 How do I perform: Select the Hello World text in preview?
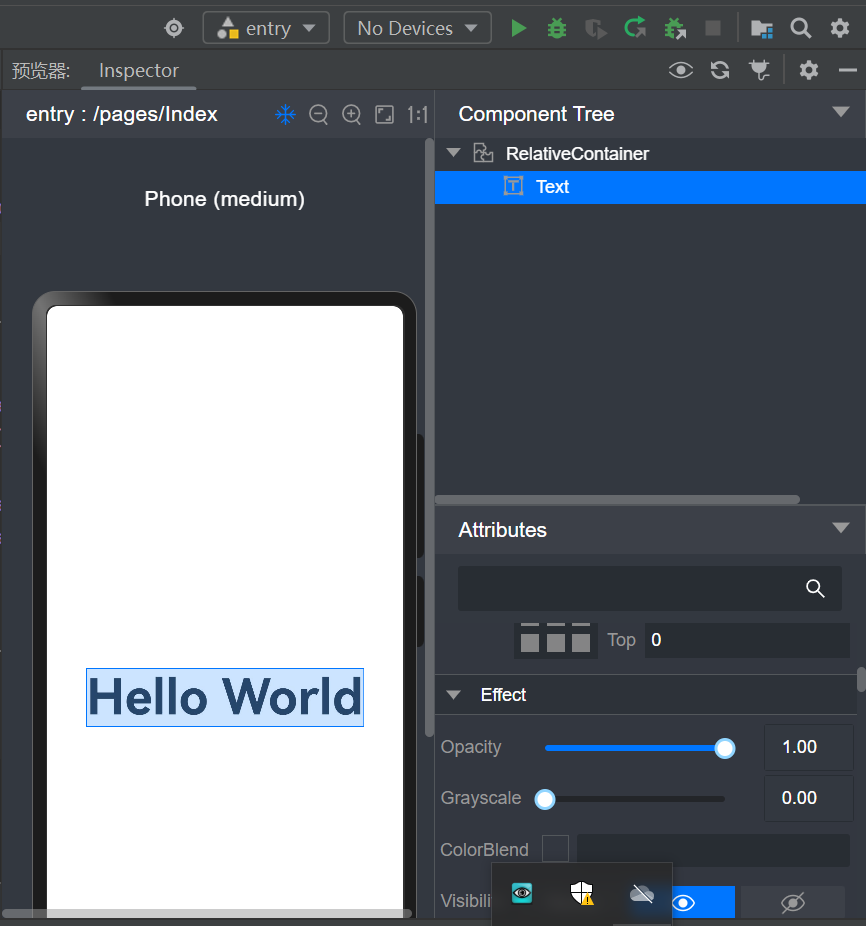(x=224, y=697)
